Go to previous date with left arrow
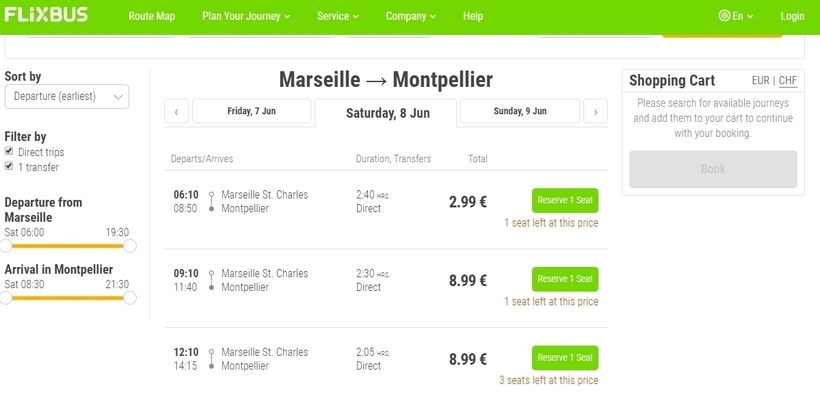Image resolution: width=820 pixels, height=397 pixels. [176, 111]
